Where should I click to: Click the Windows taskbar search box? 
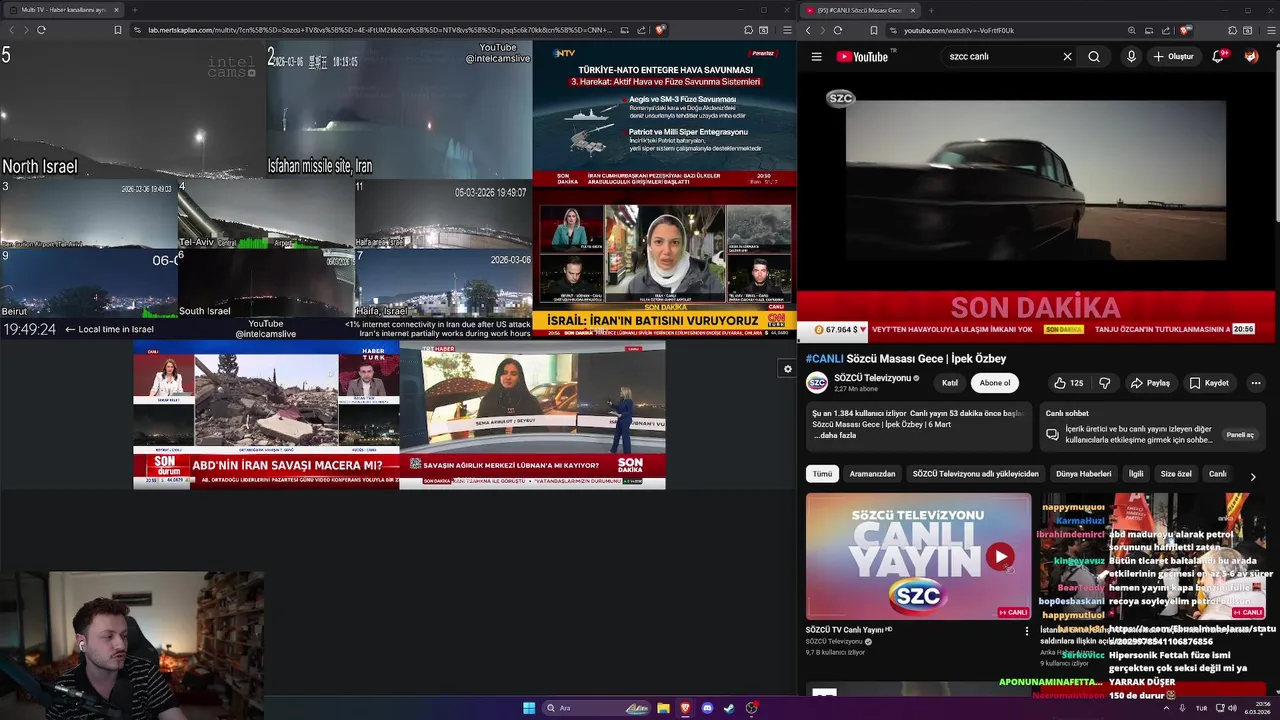[596, 708]
